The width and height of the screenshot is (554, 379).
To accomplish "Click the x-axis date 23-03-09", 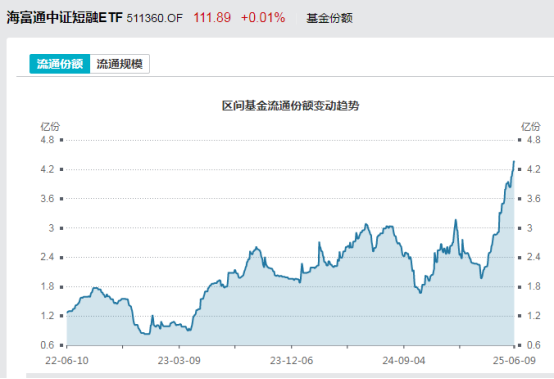I will click(x=179, y=361).
